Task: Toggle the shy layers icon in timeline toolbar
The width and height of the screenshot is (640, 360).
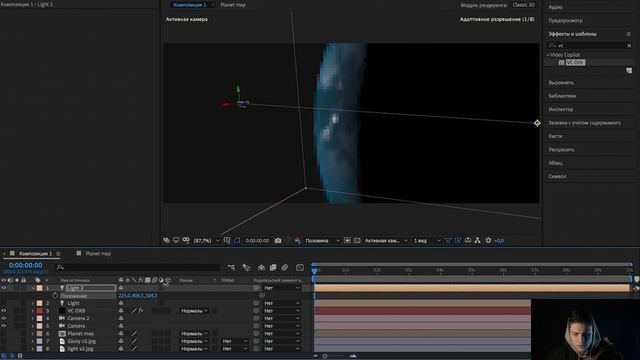Action: tap(261, 268)
